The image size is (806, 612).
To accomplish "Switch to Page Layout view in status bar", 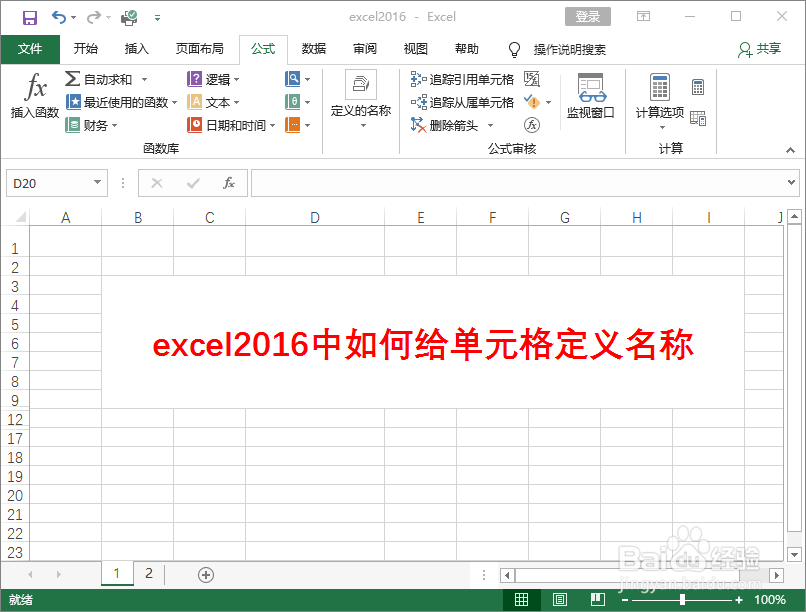I will click(560, 600).
